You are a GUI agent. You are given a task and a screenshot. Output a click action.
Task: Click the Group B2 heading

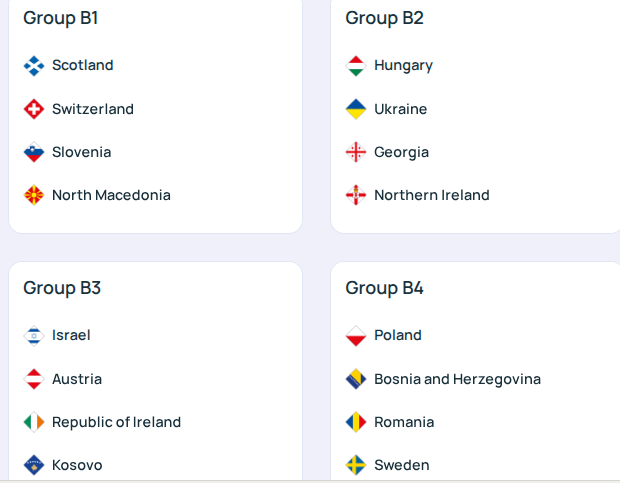tap(384, 18)
